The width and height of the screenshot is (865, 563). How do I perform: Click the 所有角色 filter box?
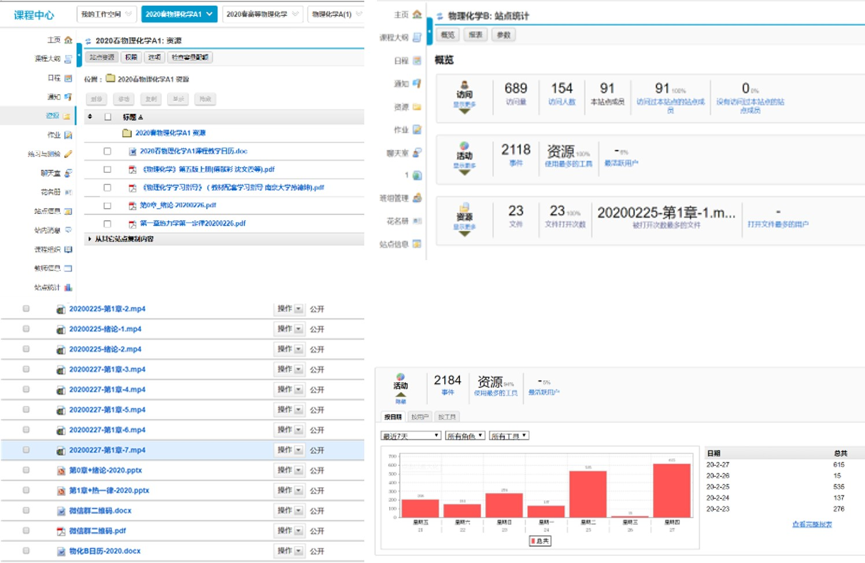pos(465,436)
